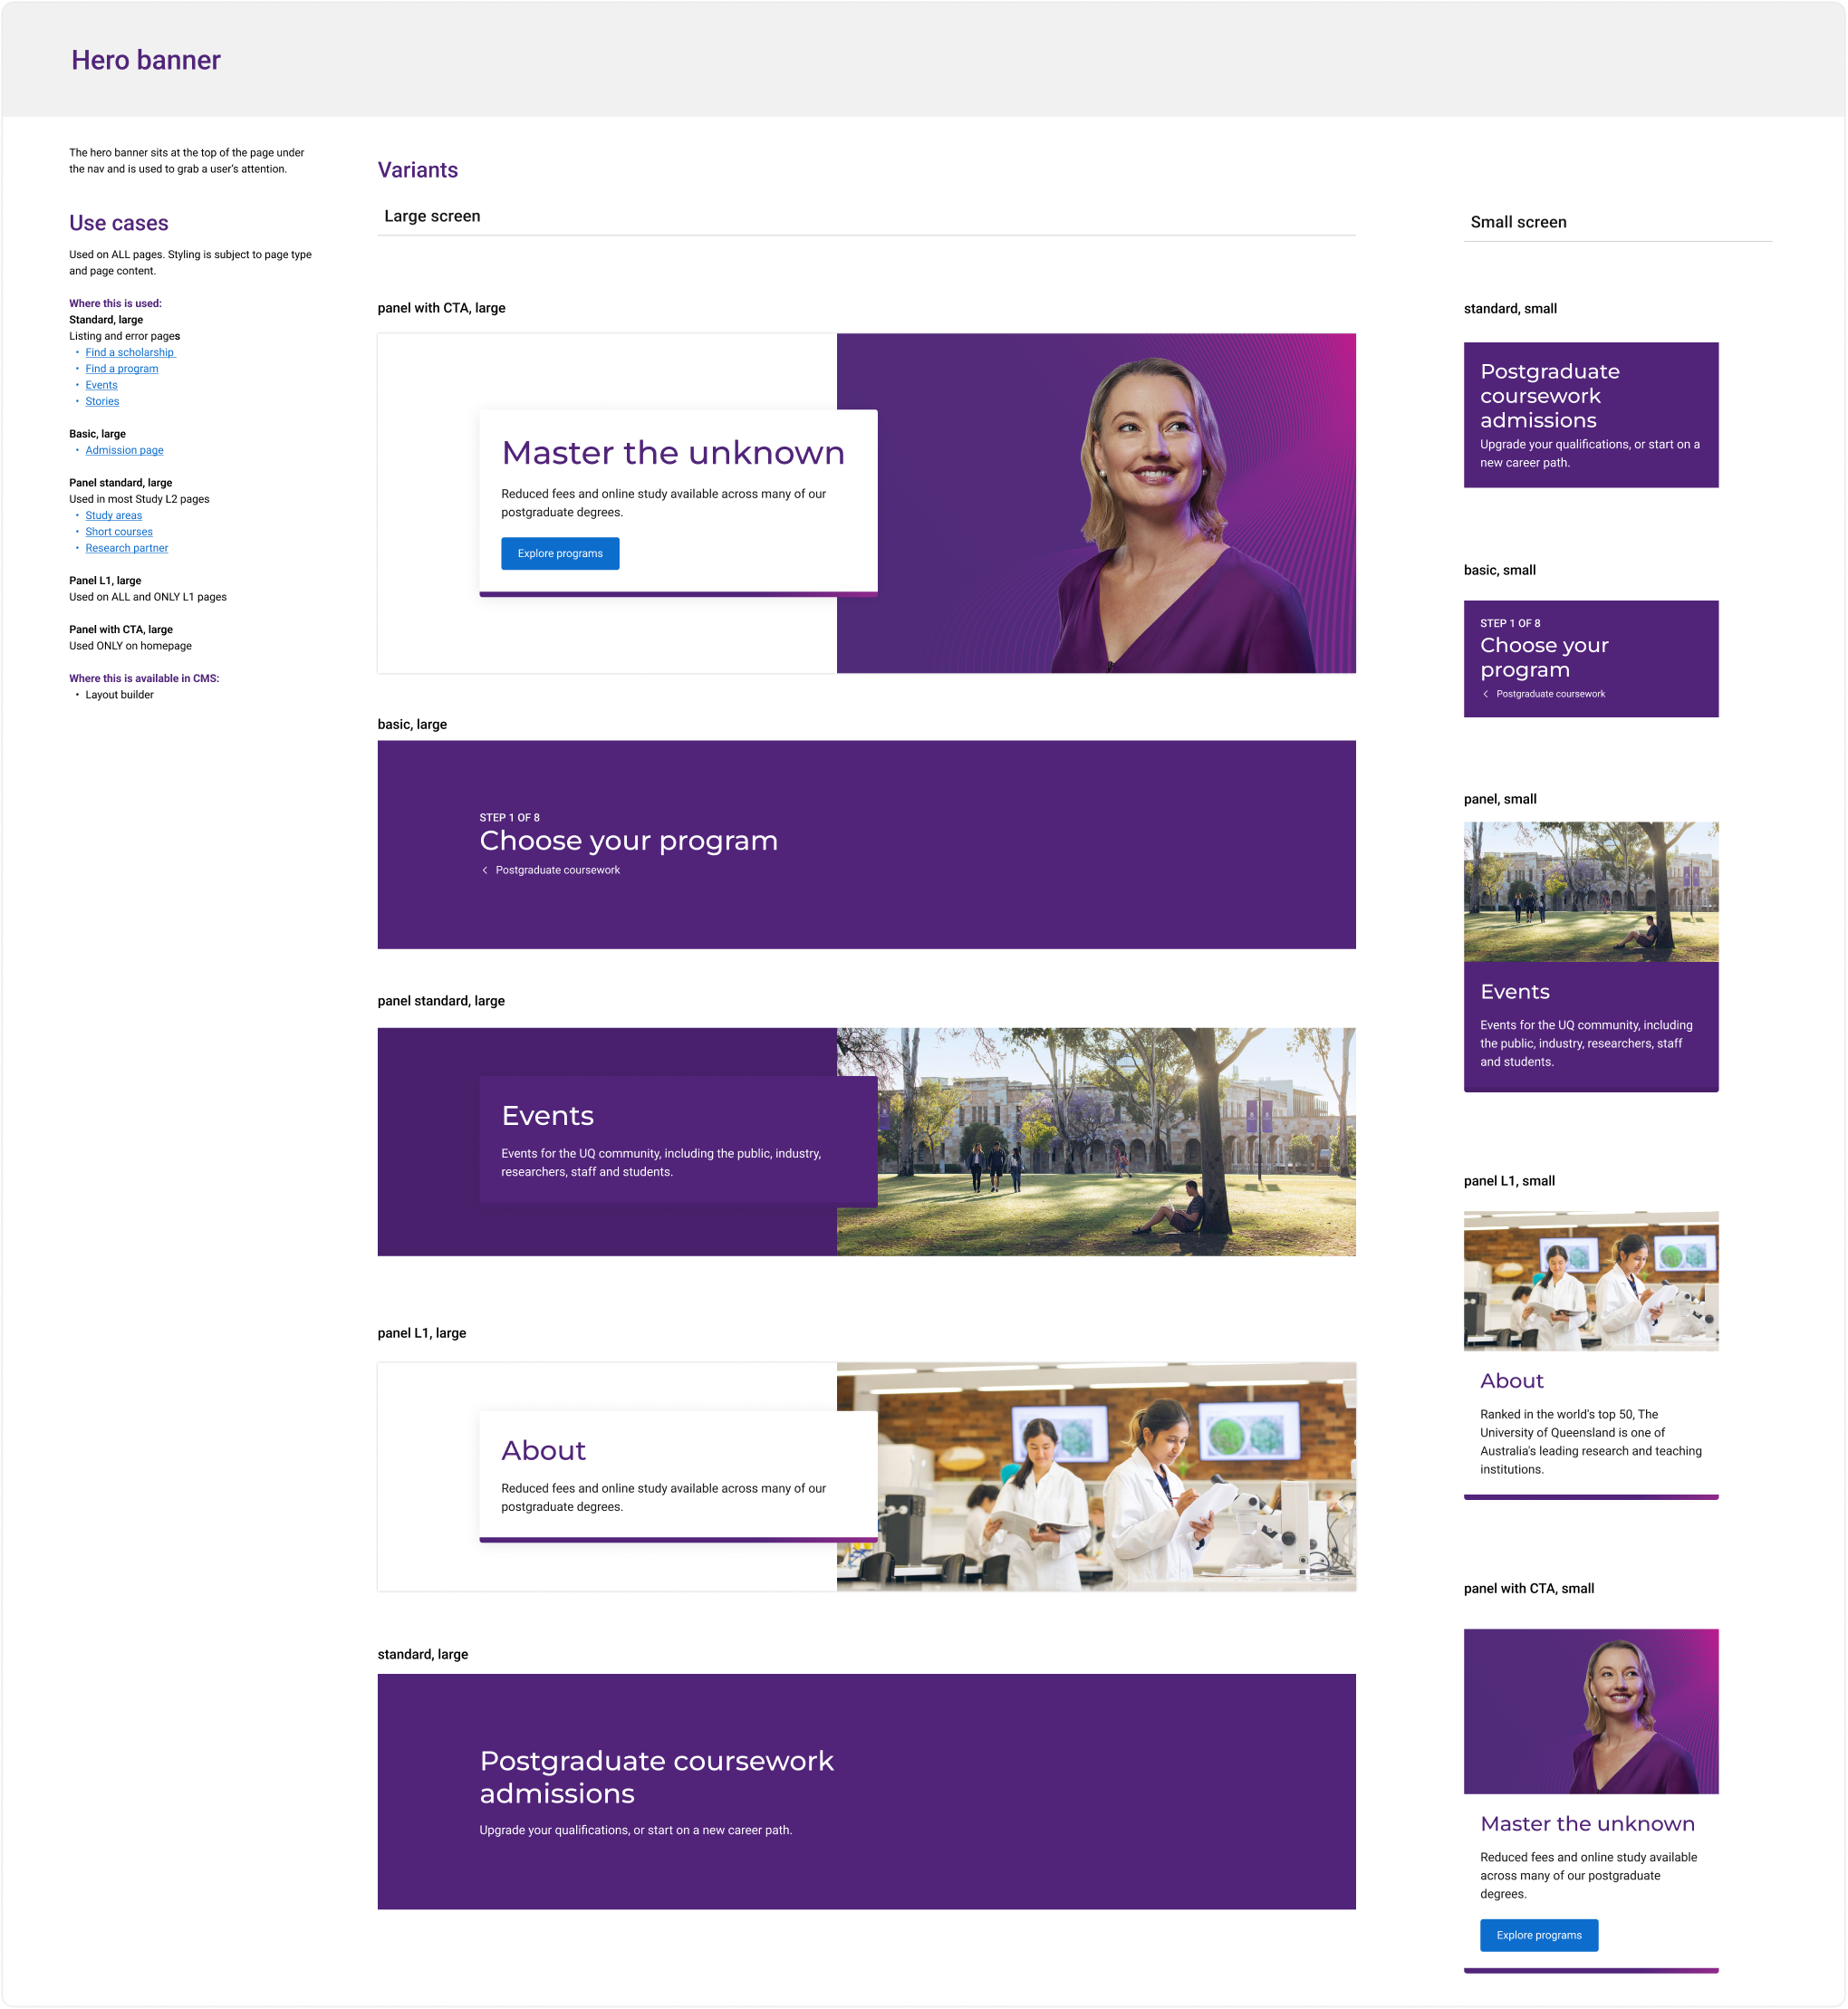Open the Find a program link
This screenshot has width=1848, height=2009.
(x=121, y=368)
